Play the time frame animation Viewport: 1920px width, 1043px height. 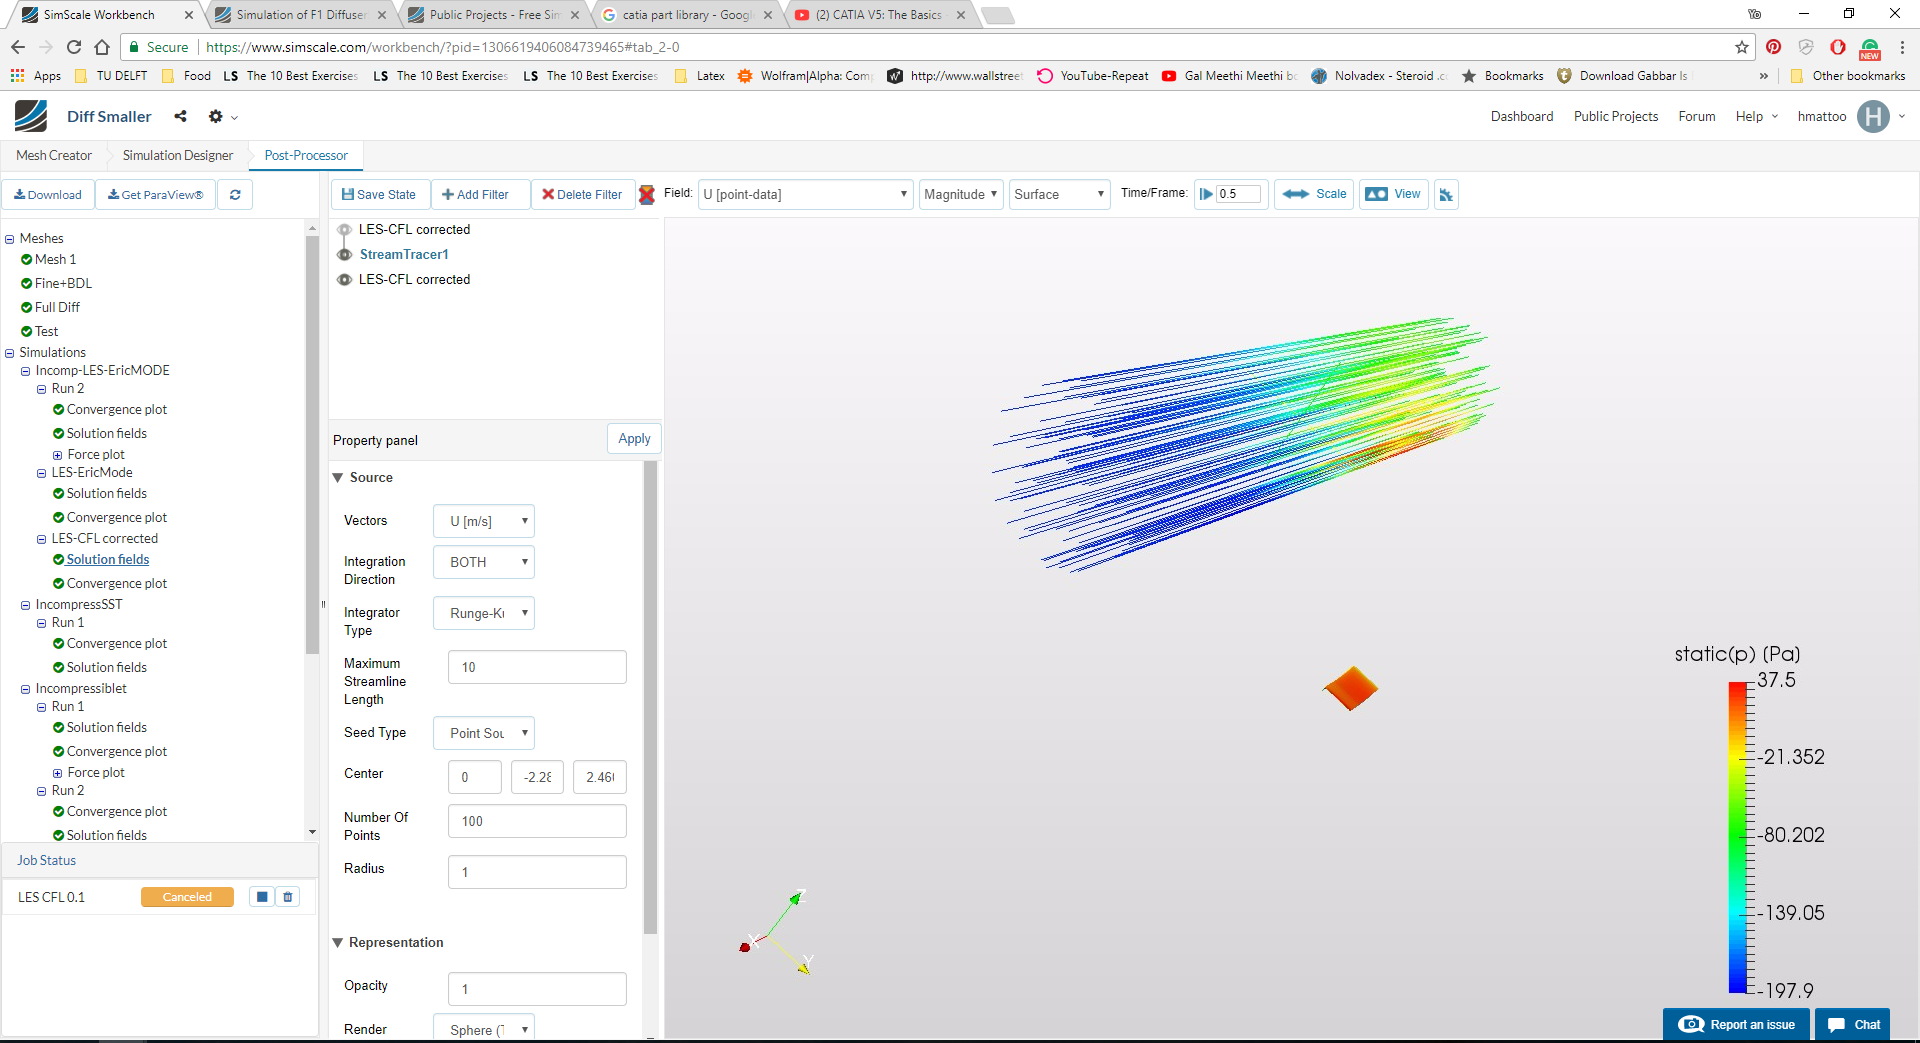[1206, 194]
